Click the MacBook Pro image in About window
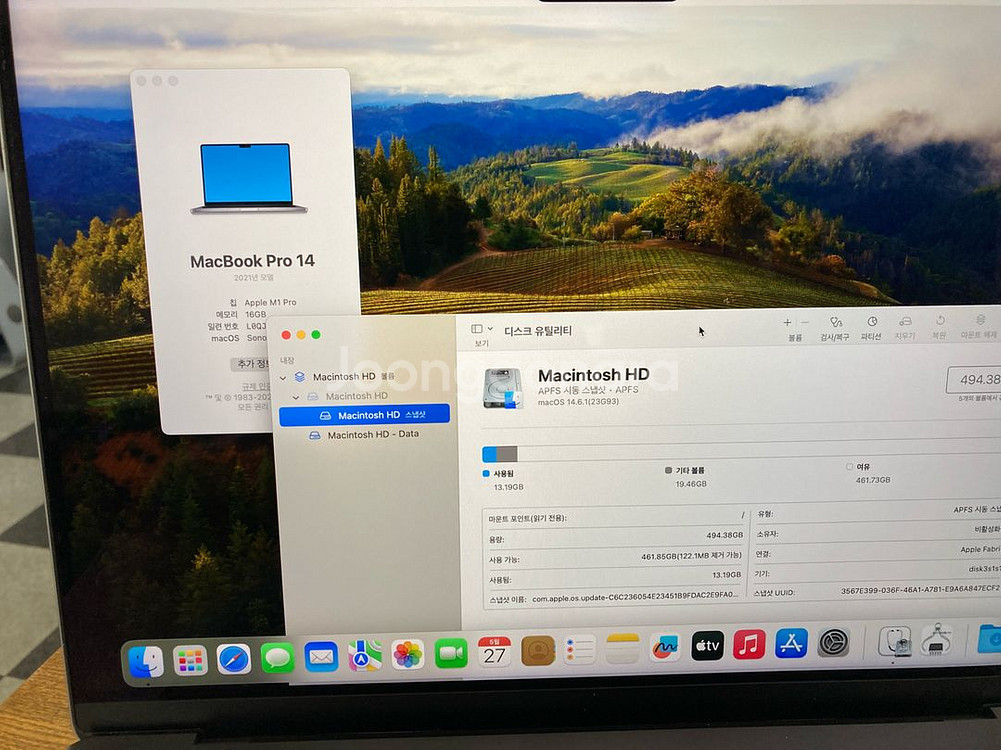Image resolution: width=1001 pixels, height=750 pixels. (248, 178)
